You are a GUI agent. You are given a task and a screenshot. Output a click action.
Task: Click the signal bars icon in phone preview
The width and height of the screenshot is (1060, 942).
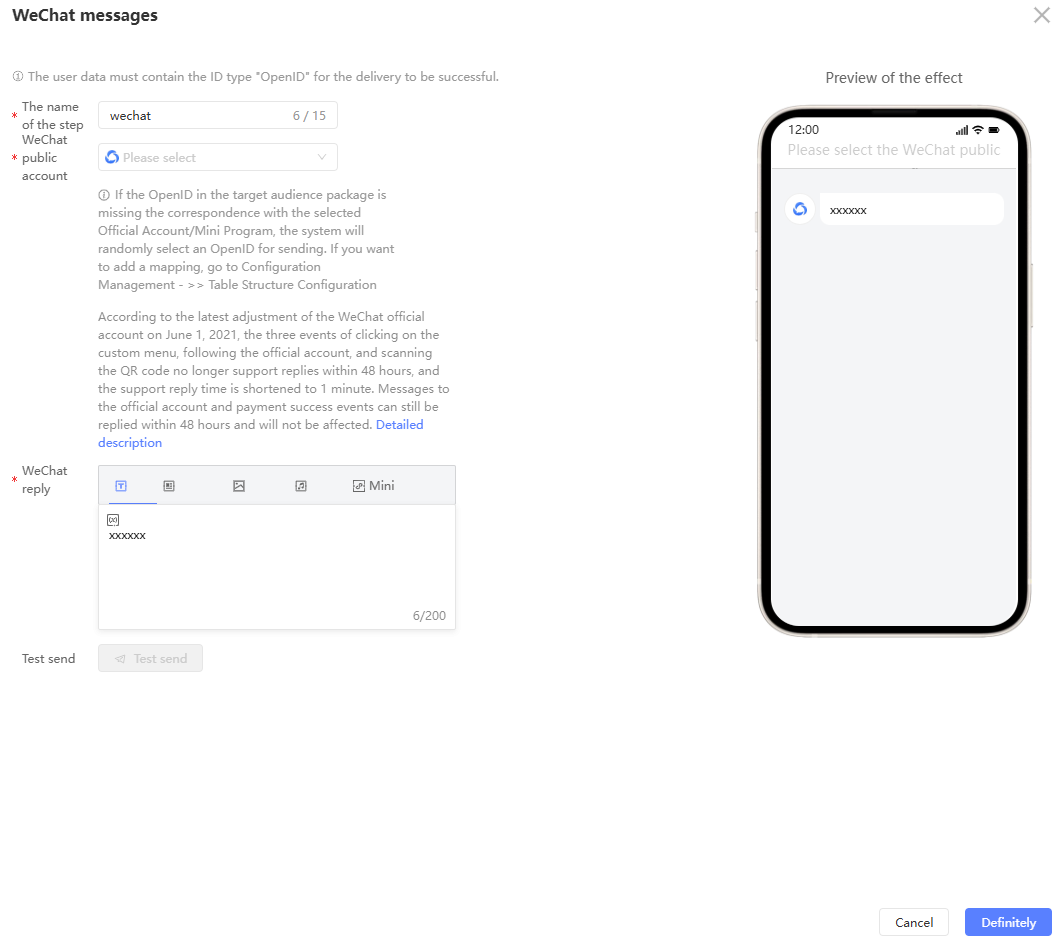962,130
